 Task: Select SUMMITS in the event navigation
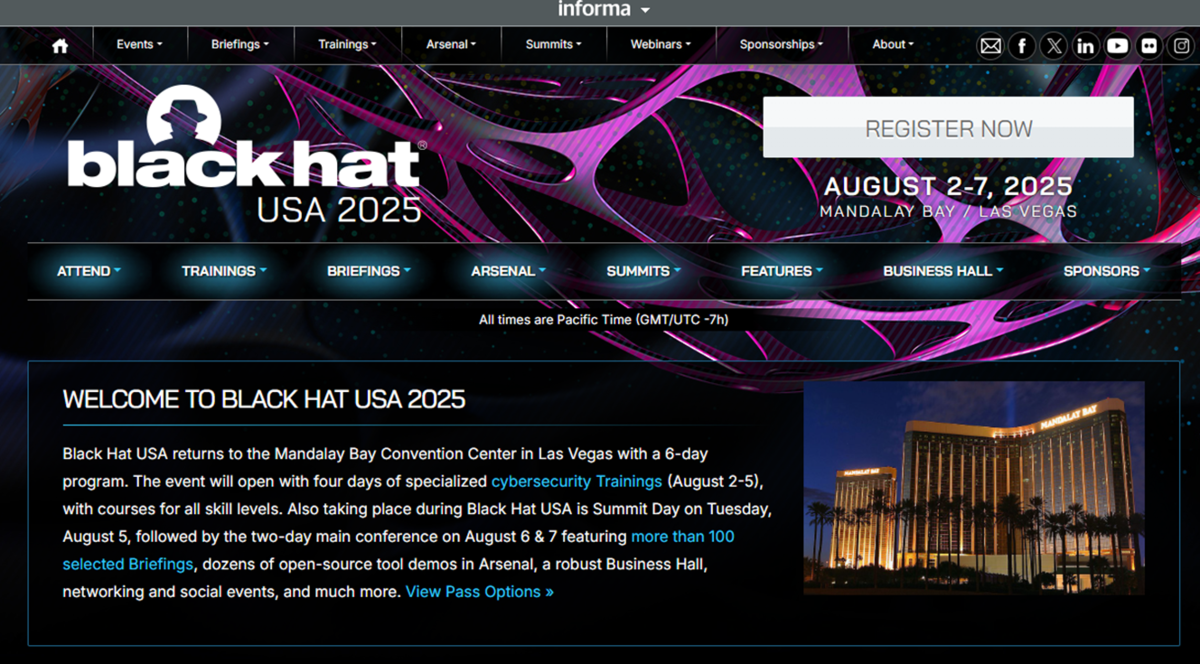tap(643, 271)
